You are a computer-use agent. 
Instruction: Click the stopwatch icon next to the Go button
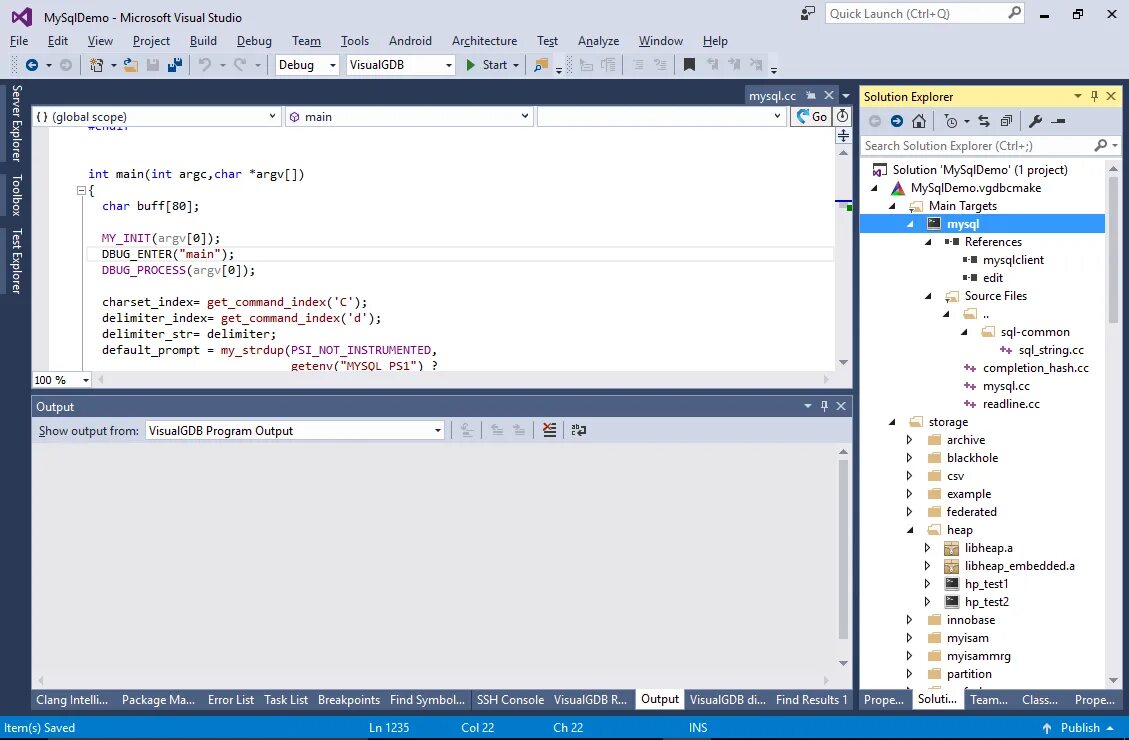(x=842, y=117)
